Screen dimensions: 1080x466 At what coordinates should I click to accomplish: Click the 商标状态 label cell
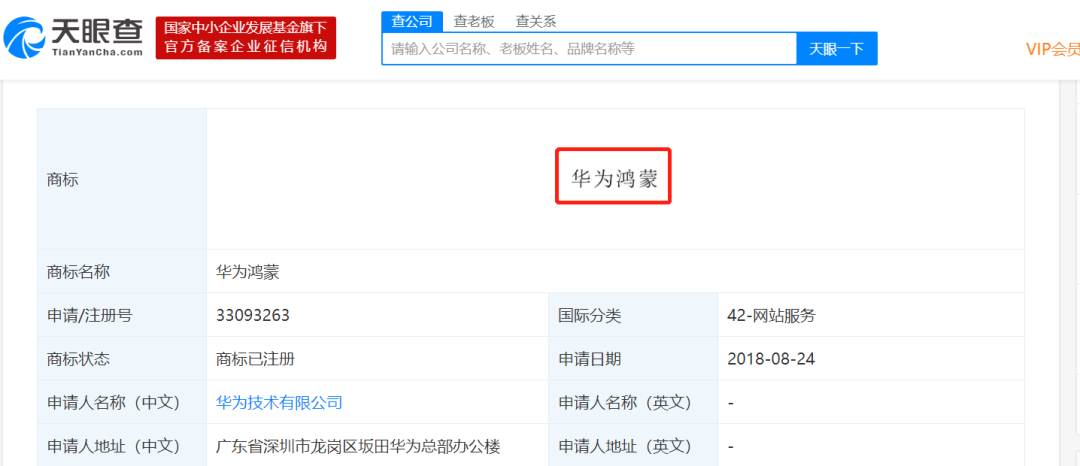(x=122, y=359)
